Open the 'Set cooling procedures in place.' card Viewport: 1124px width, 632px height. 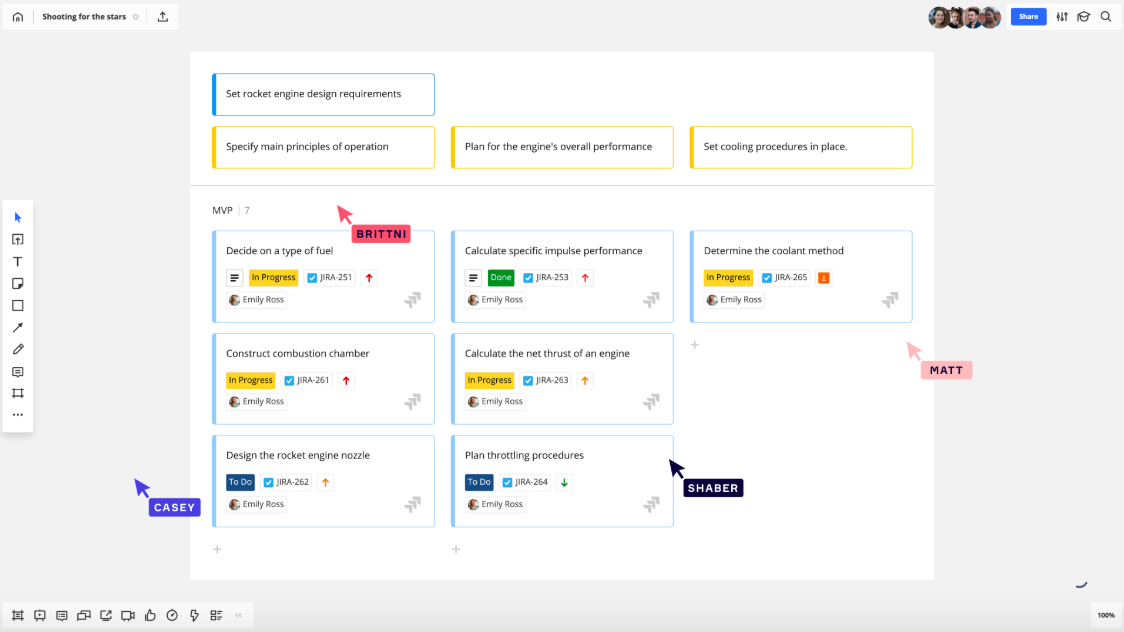point(801,147)
